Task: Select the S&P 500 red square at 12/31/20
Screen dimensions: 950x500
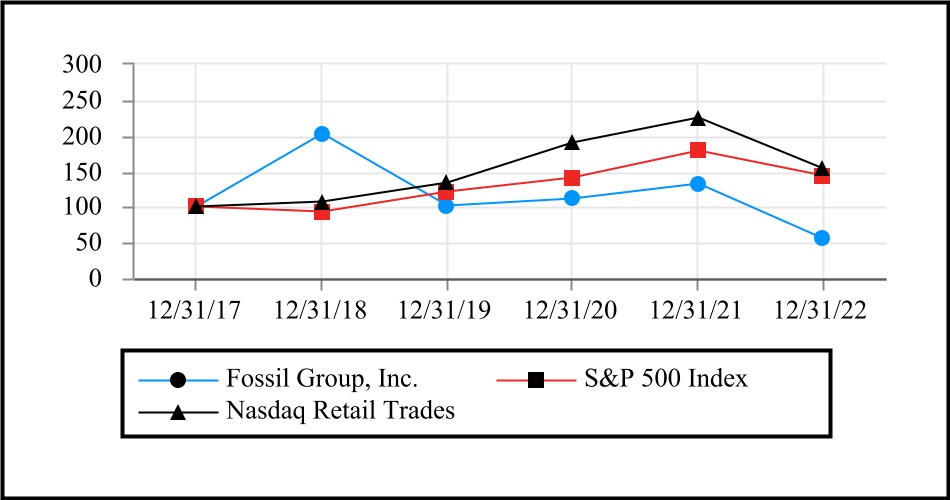Action: [x=572, y=178]
